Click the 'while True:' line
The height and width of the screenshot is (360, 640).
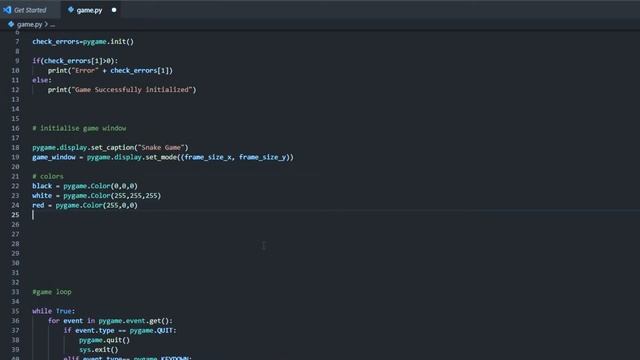54,311
